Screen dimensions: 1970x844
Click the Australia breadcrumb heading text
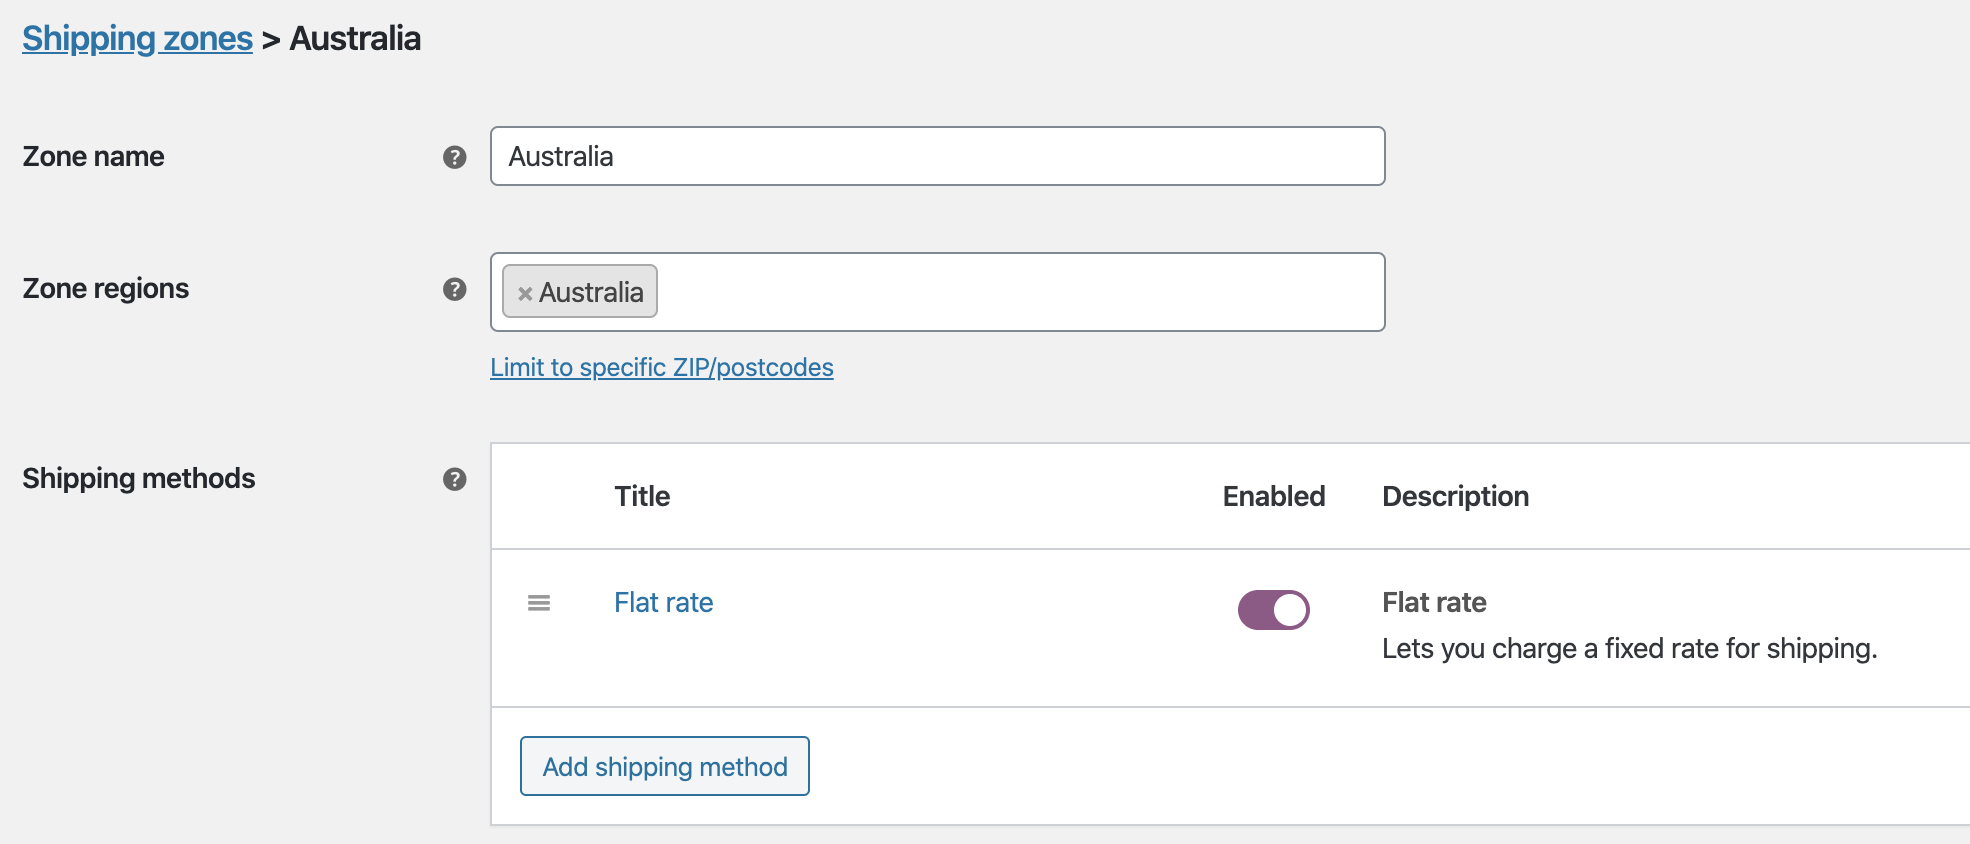(355, 39)
